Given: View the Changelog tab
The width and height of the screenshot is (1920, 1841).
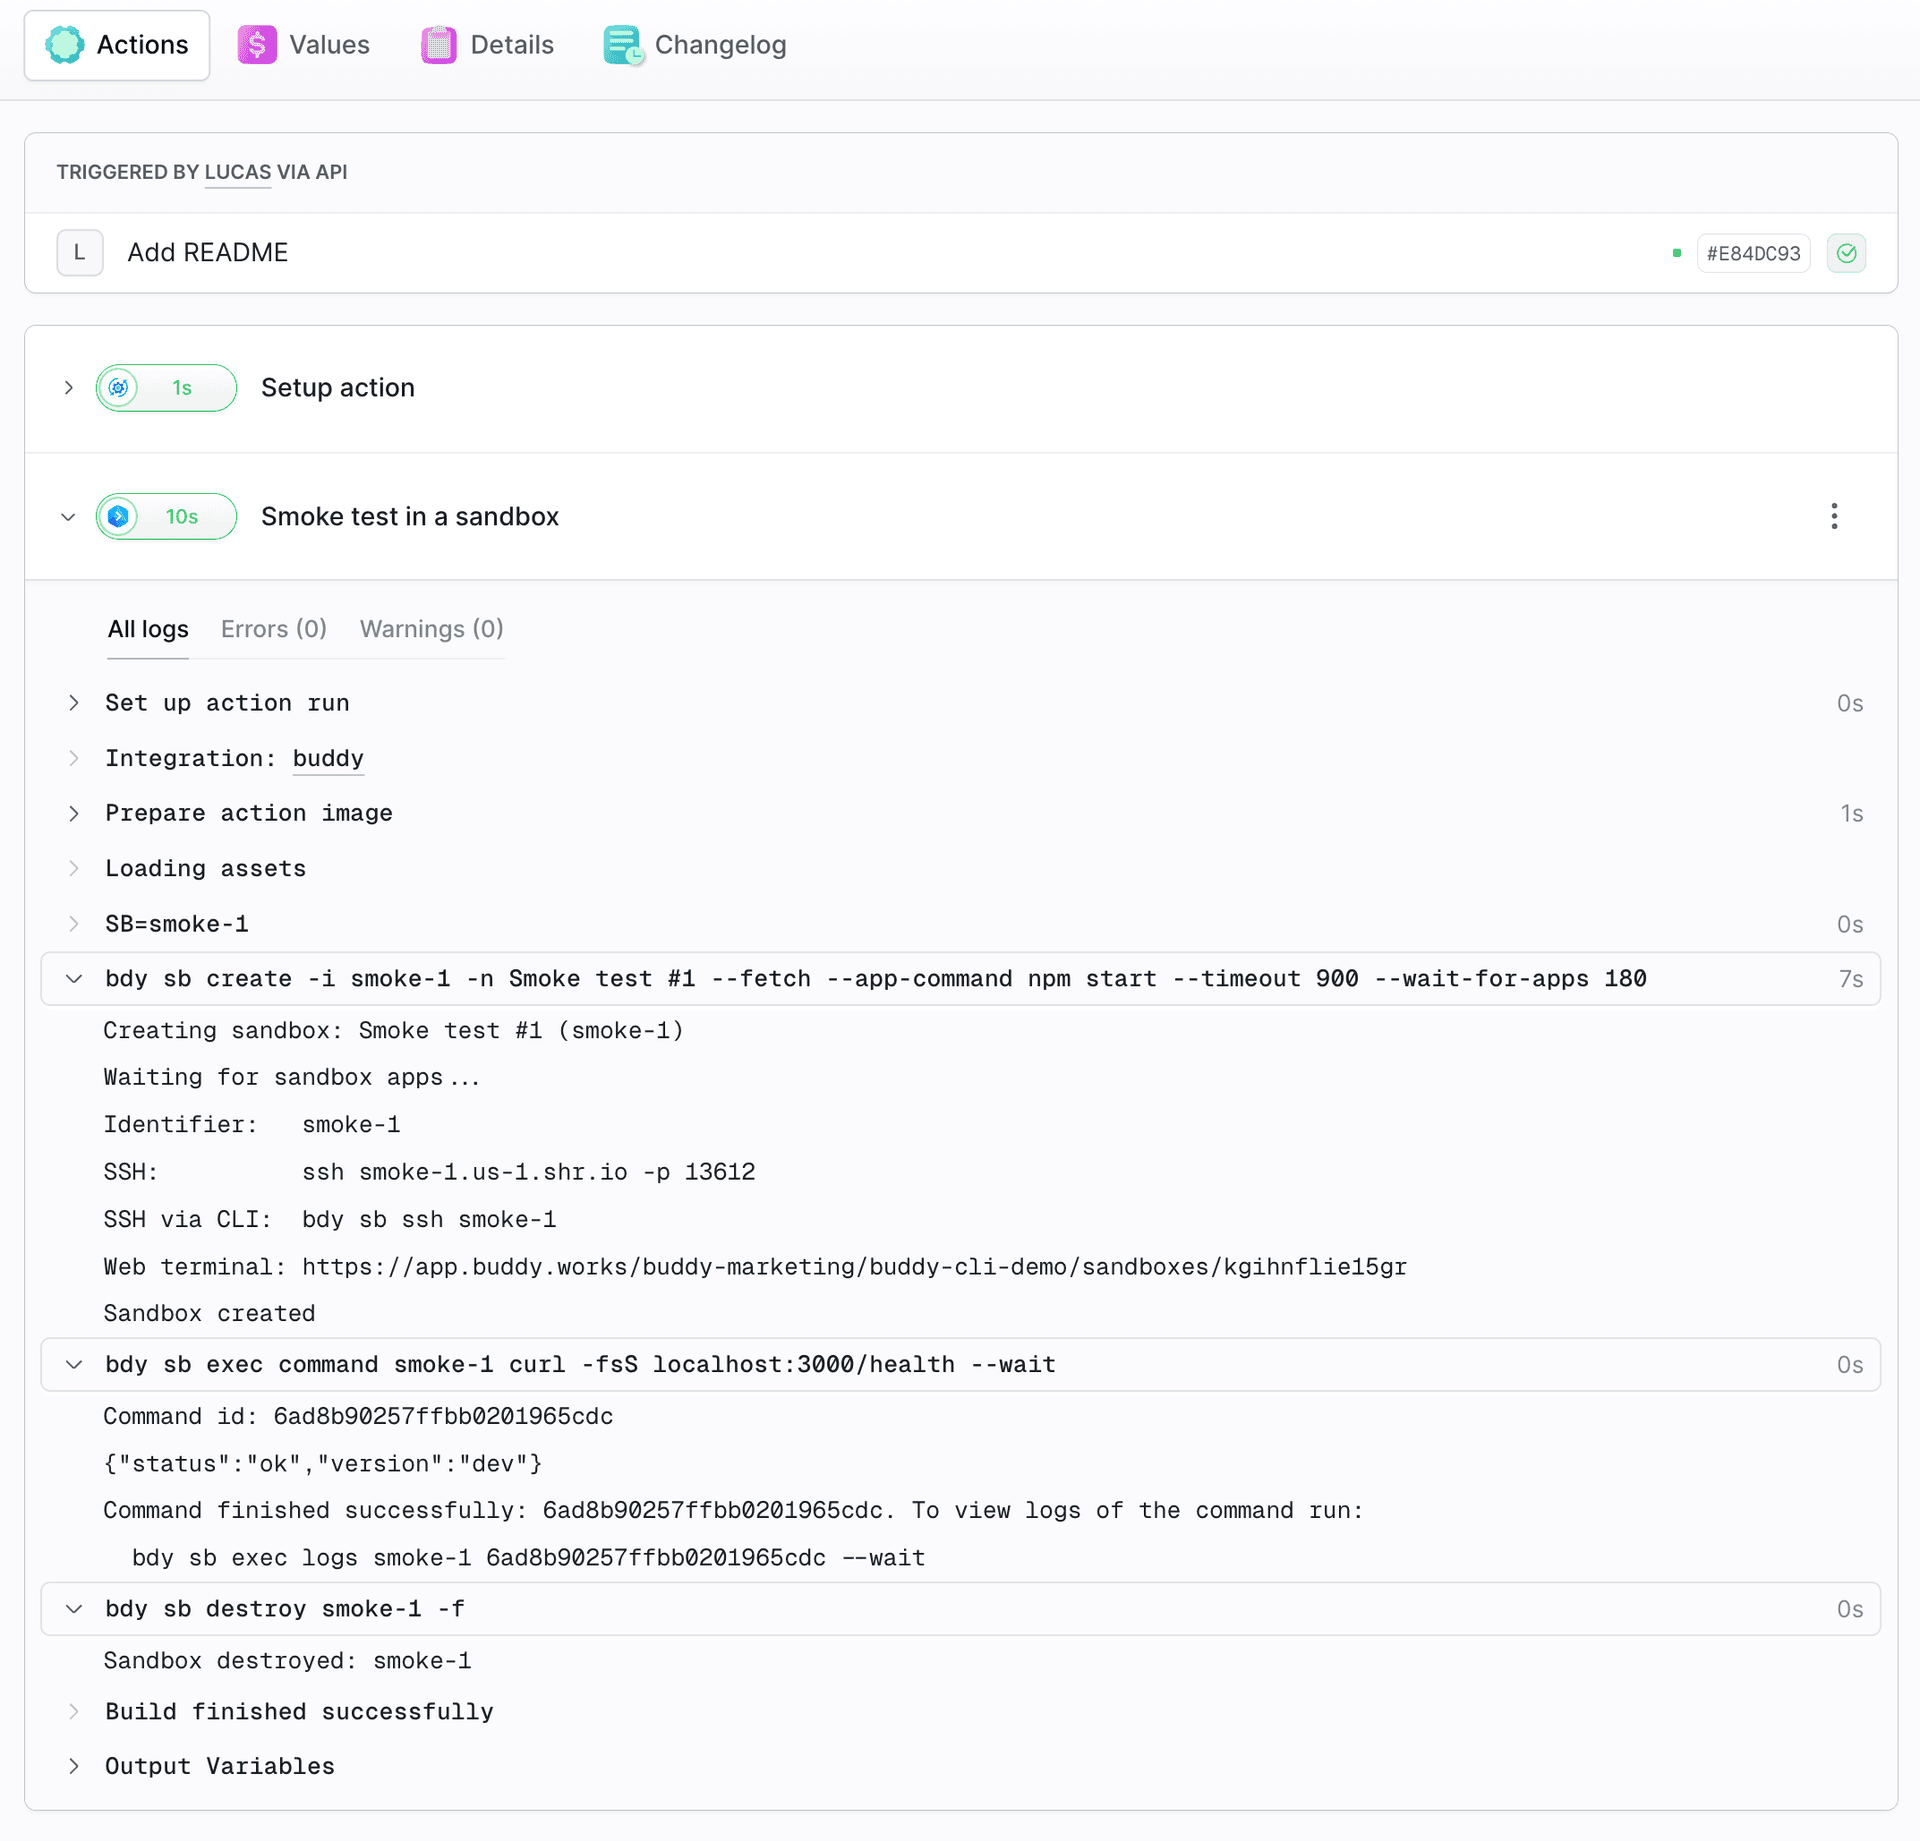Looking at the screenshot, I should pyautogui.click(x=695, y=45).
